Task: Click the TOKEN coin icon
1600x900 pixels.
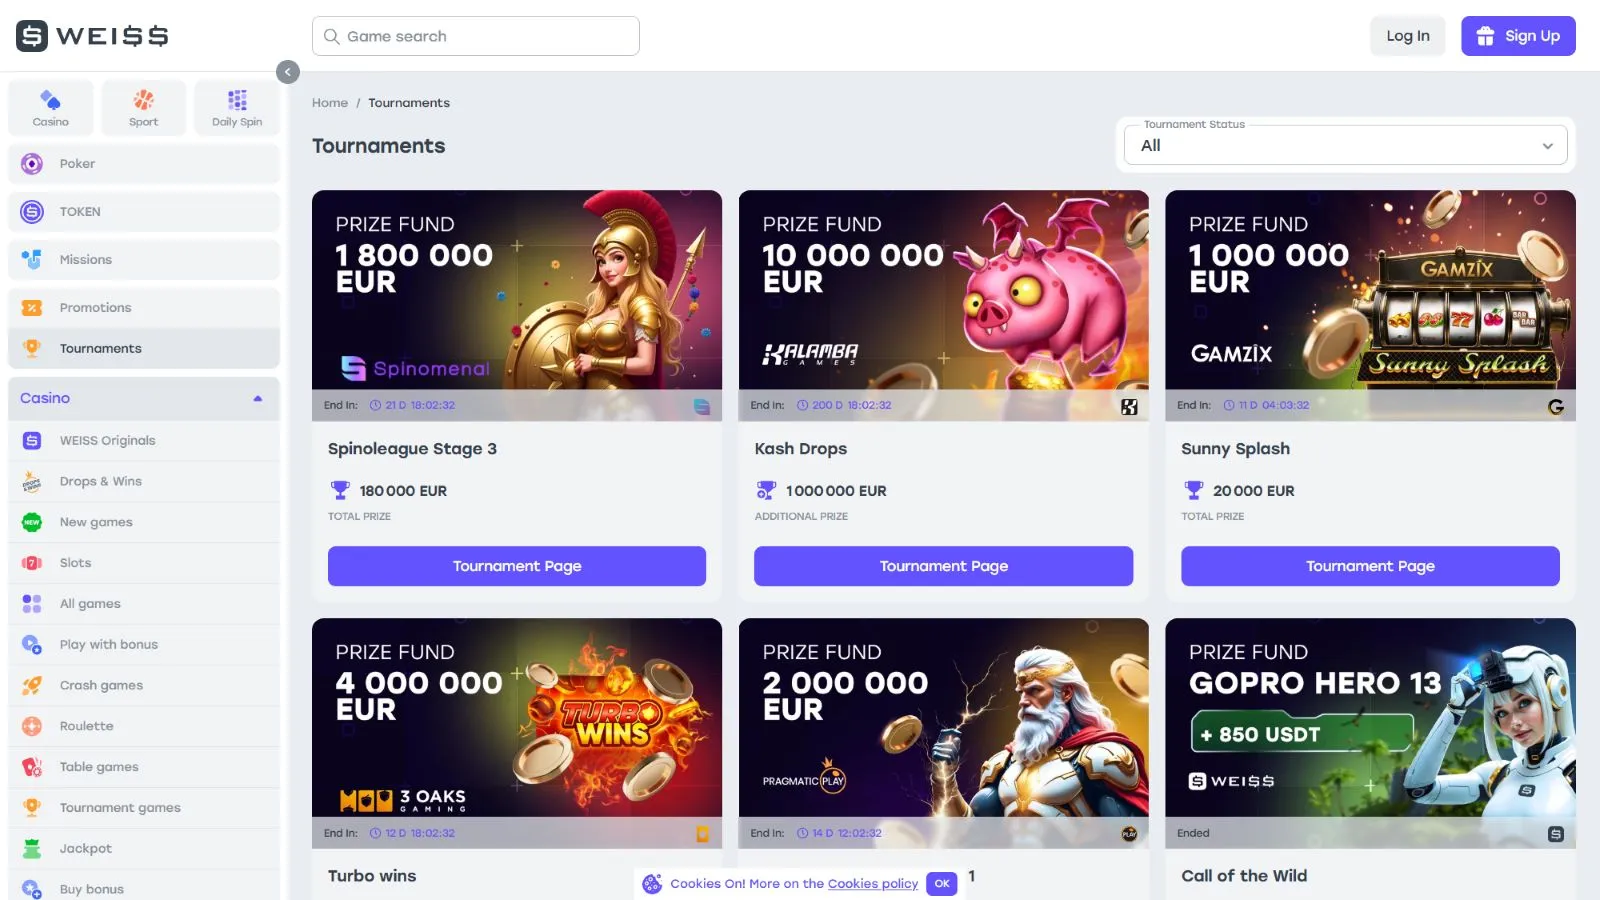Action: coord(32,212)
